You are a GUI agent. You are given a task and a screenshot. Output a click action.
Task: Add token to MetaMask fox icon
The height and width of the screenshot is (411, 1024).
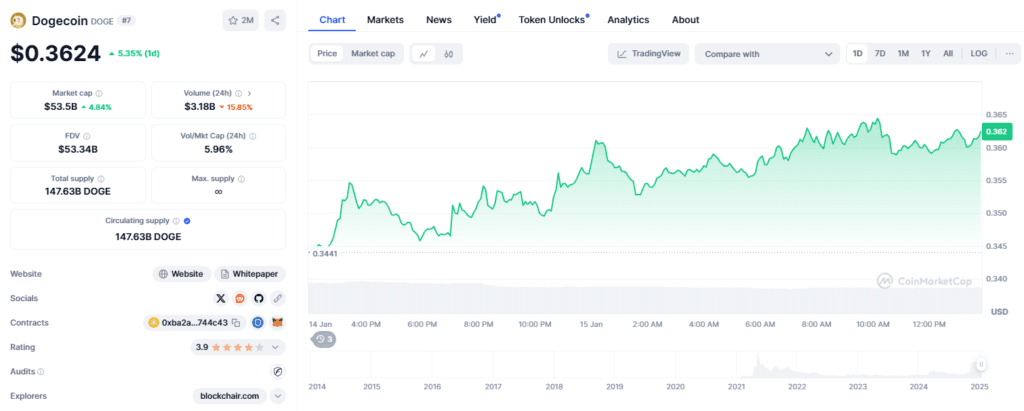click(x=278, y=323)
